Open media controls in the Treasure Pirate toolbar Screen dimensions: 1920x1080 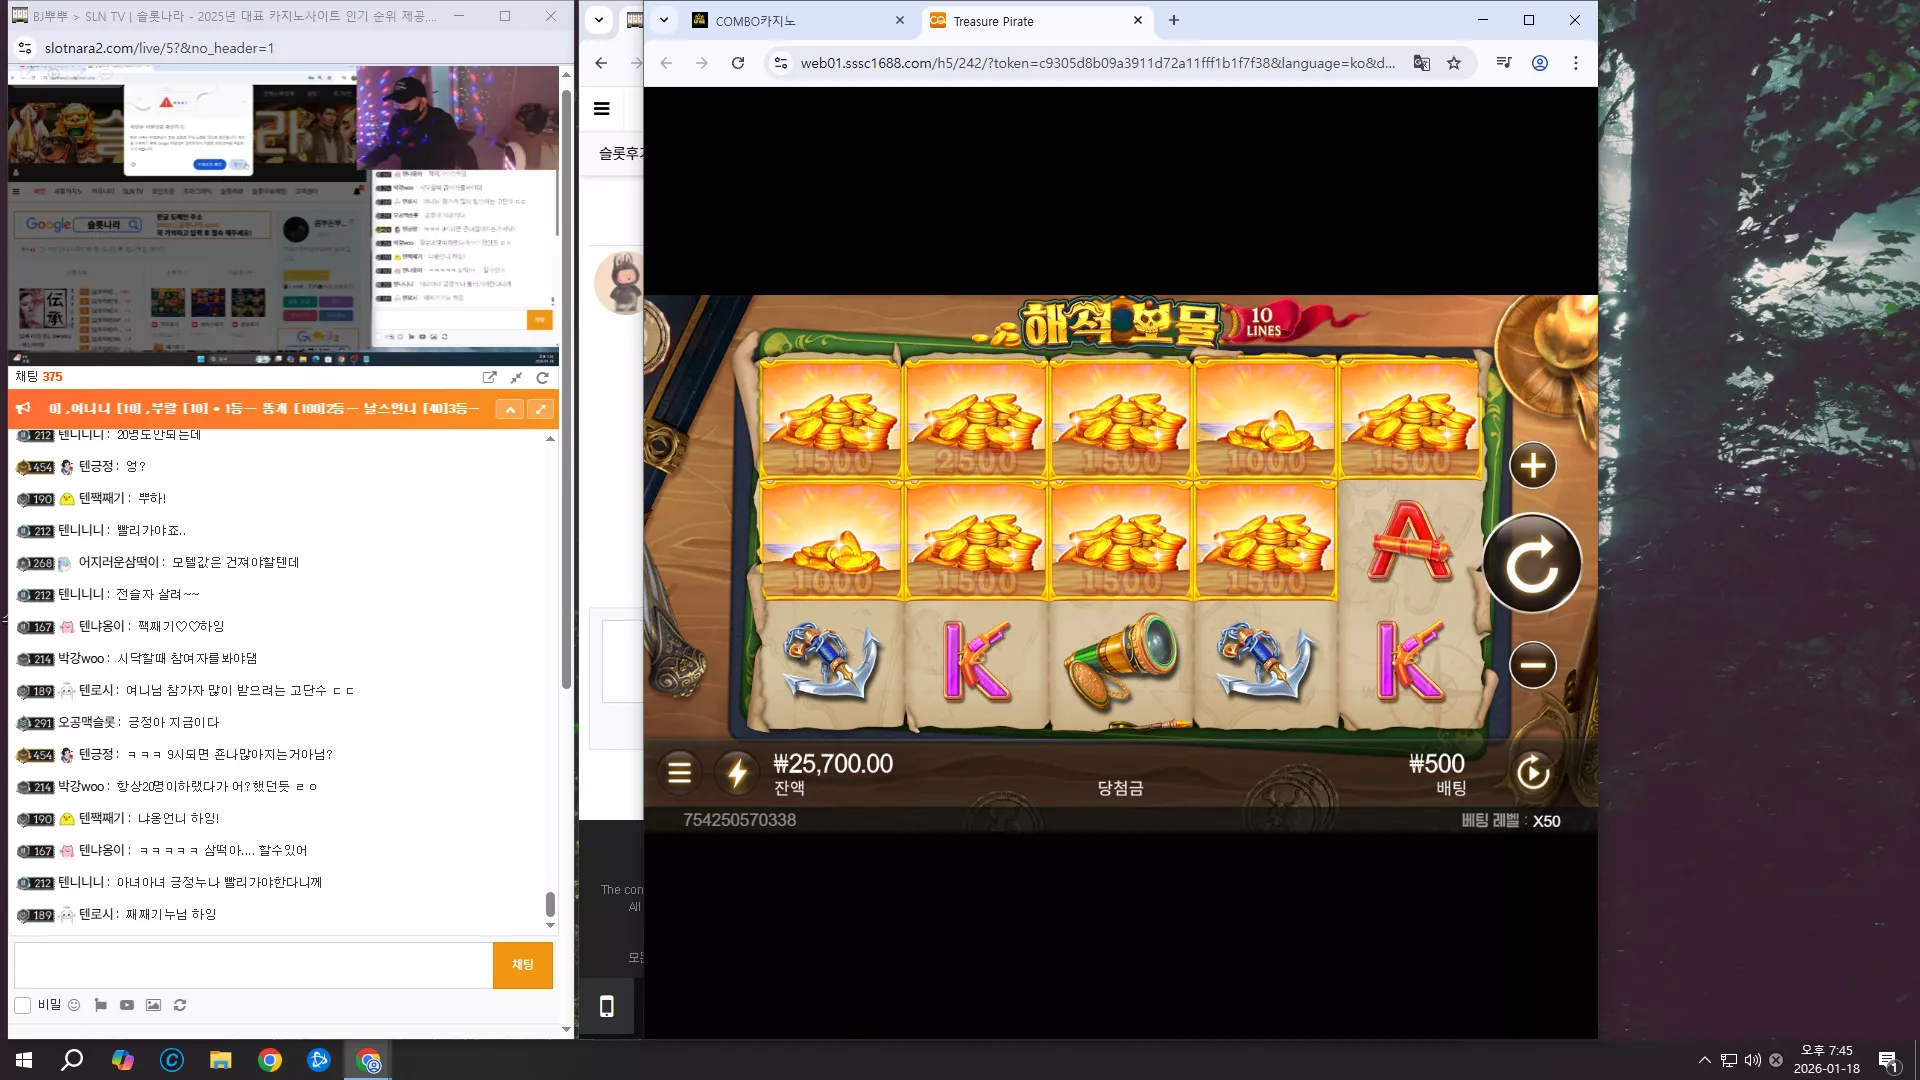[x=1504, y=63]
